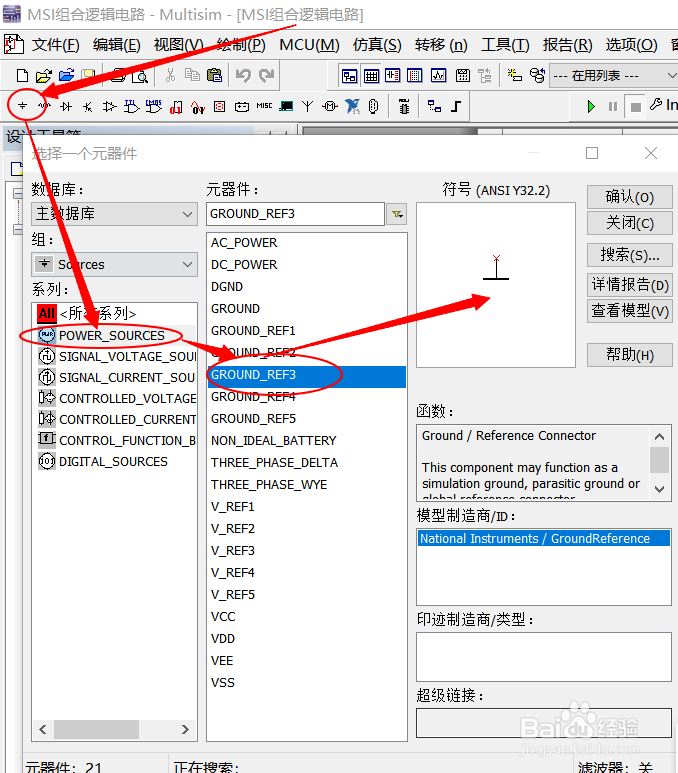Click the Place RF antenna icon
This screenshot has height=773, width=678.
[308, 106]
